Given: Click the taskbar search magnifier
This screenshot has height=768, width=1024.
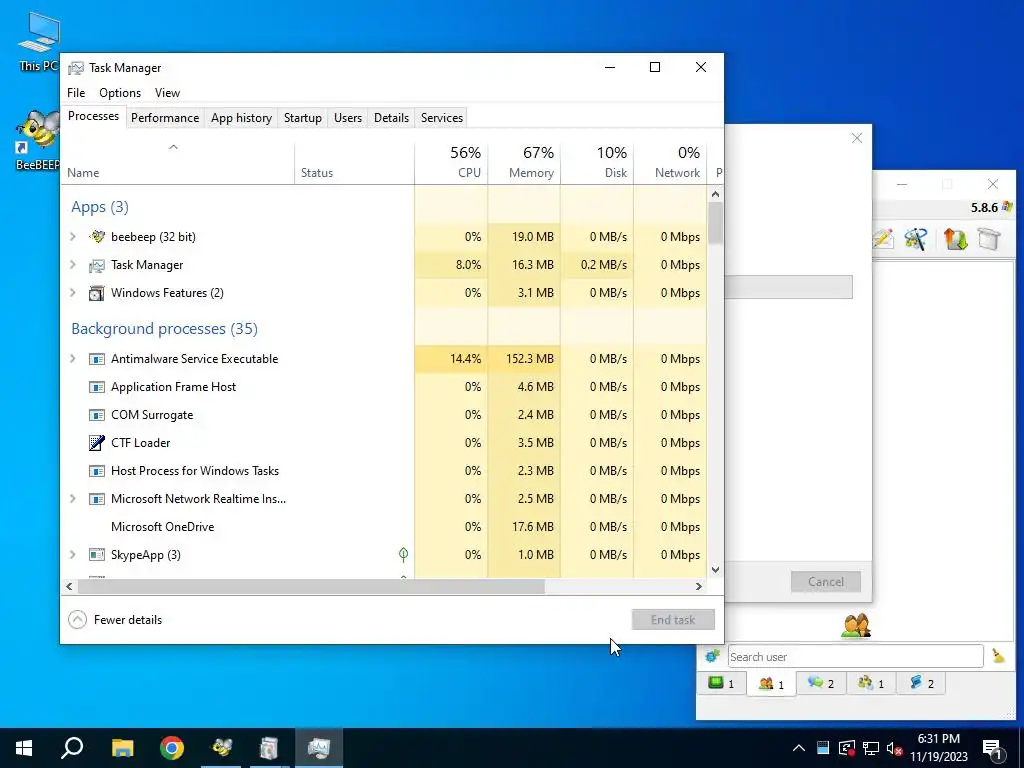Looking at the screenshot, I should pos(72,748).
